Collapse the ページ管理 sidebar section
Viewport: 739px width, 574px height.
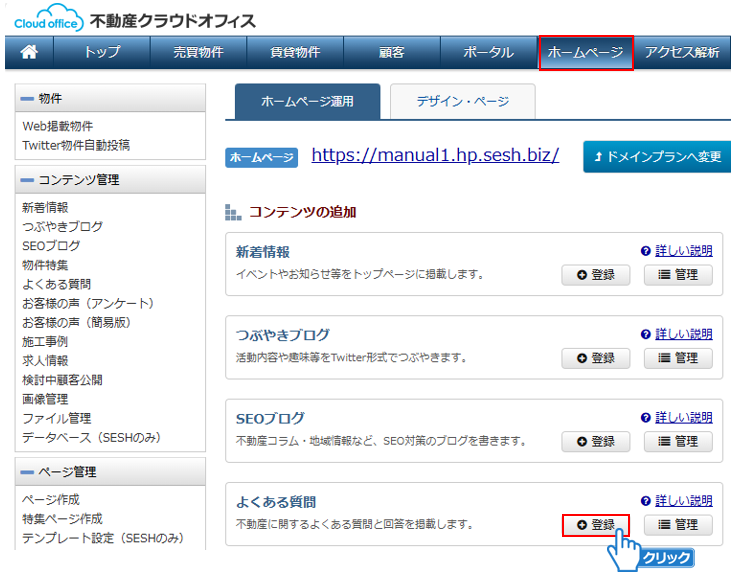28,472
